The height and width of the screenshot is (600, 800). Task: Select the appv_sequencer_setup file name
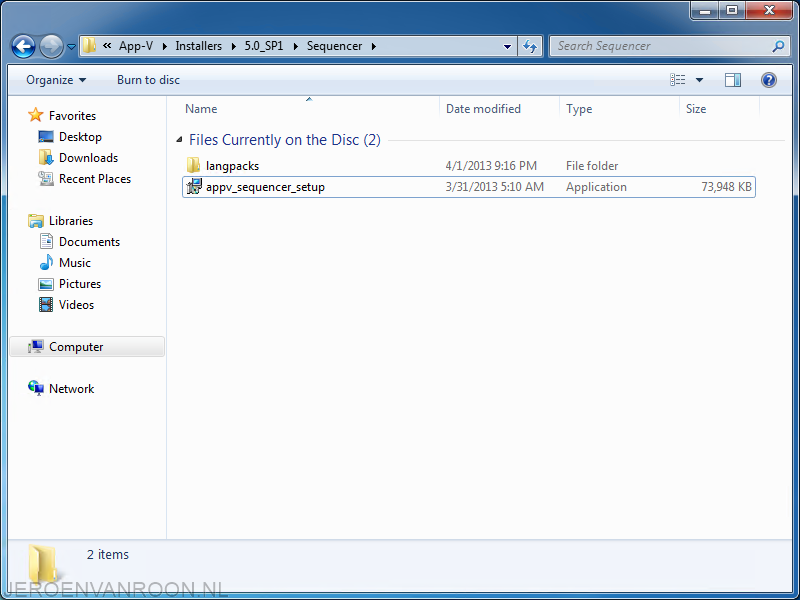265,187
